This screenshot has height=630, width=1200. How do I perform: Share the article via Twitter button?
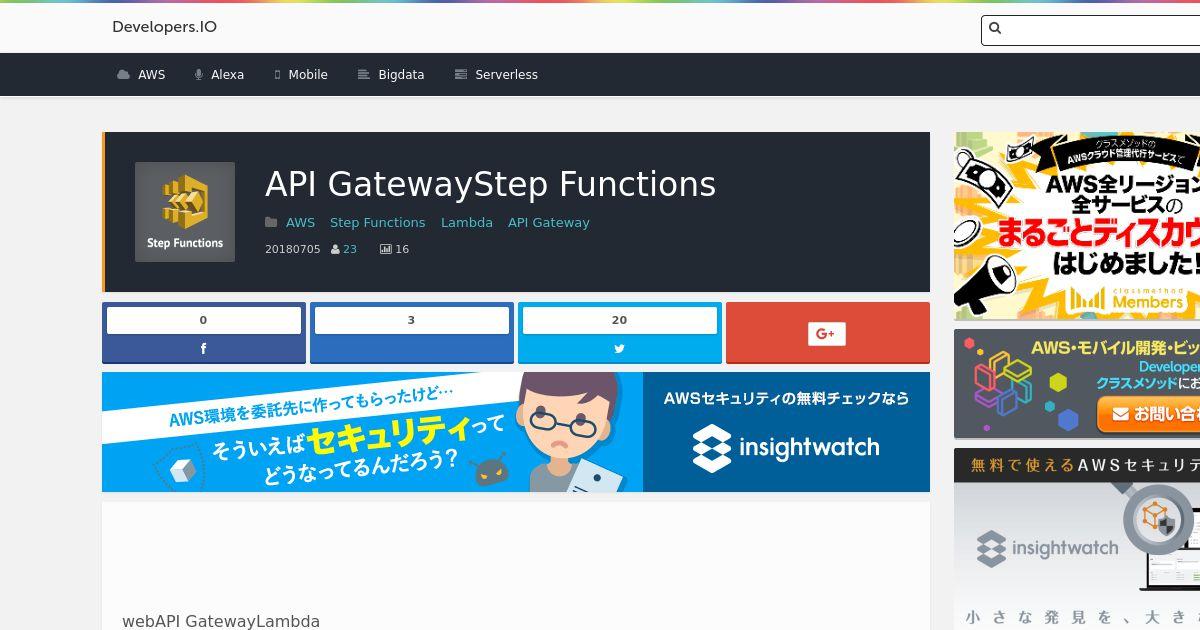(620, 349)
